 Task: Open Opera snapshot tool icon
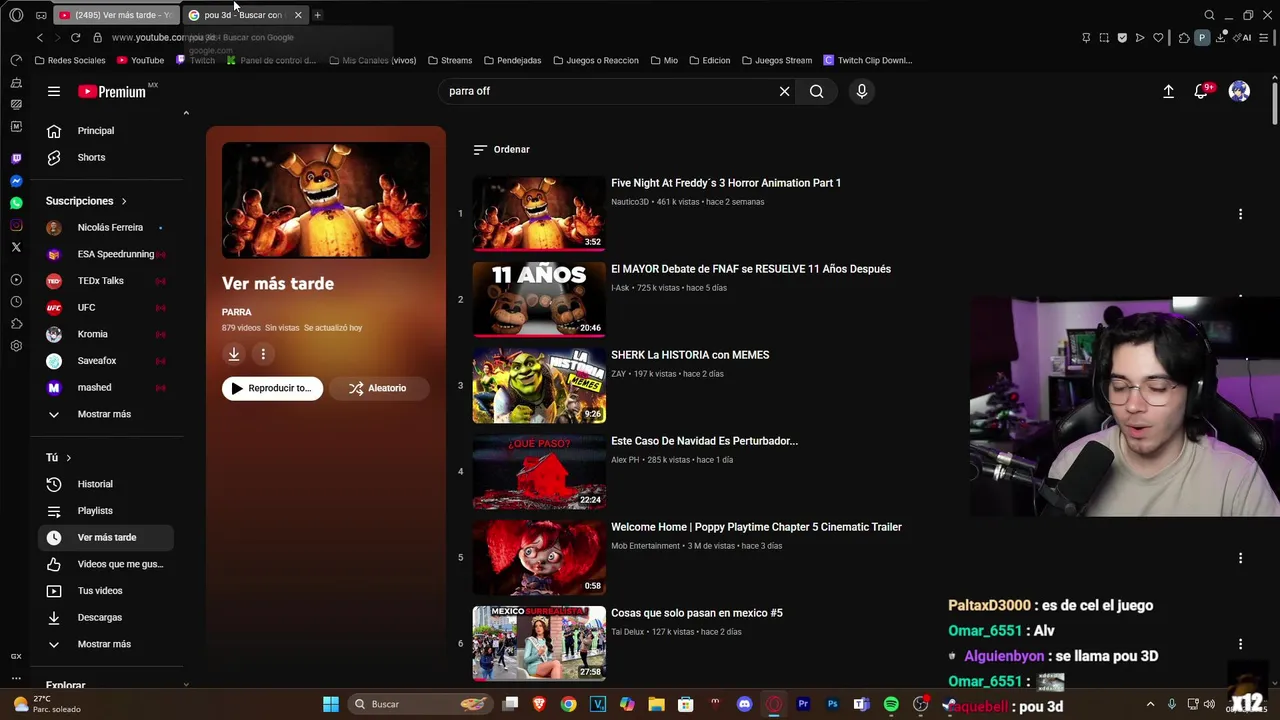click(1104, 38)
